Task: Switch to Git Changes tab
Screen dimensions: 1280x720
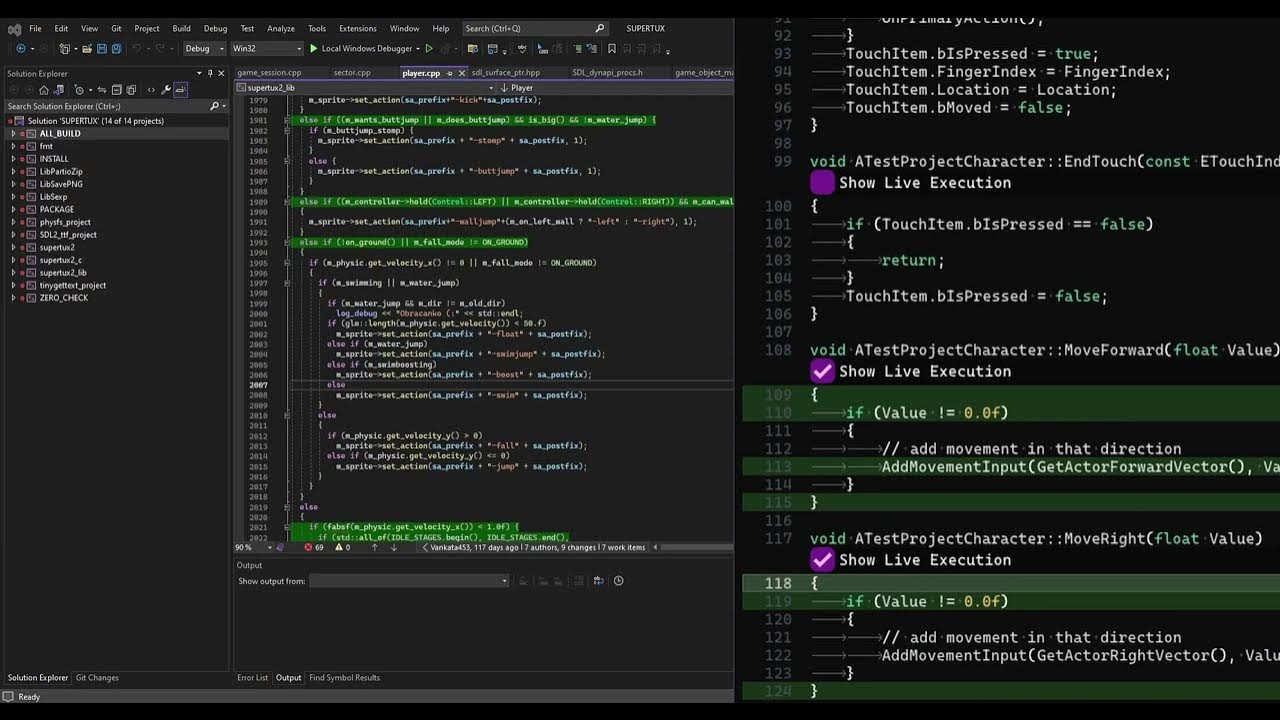Action: coord(97,678)
